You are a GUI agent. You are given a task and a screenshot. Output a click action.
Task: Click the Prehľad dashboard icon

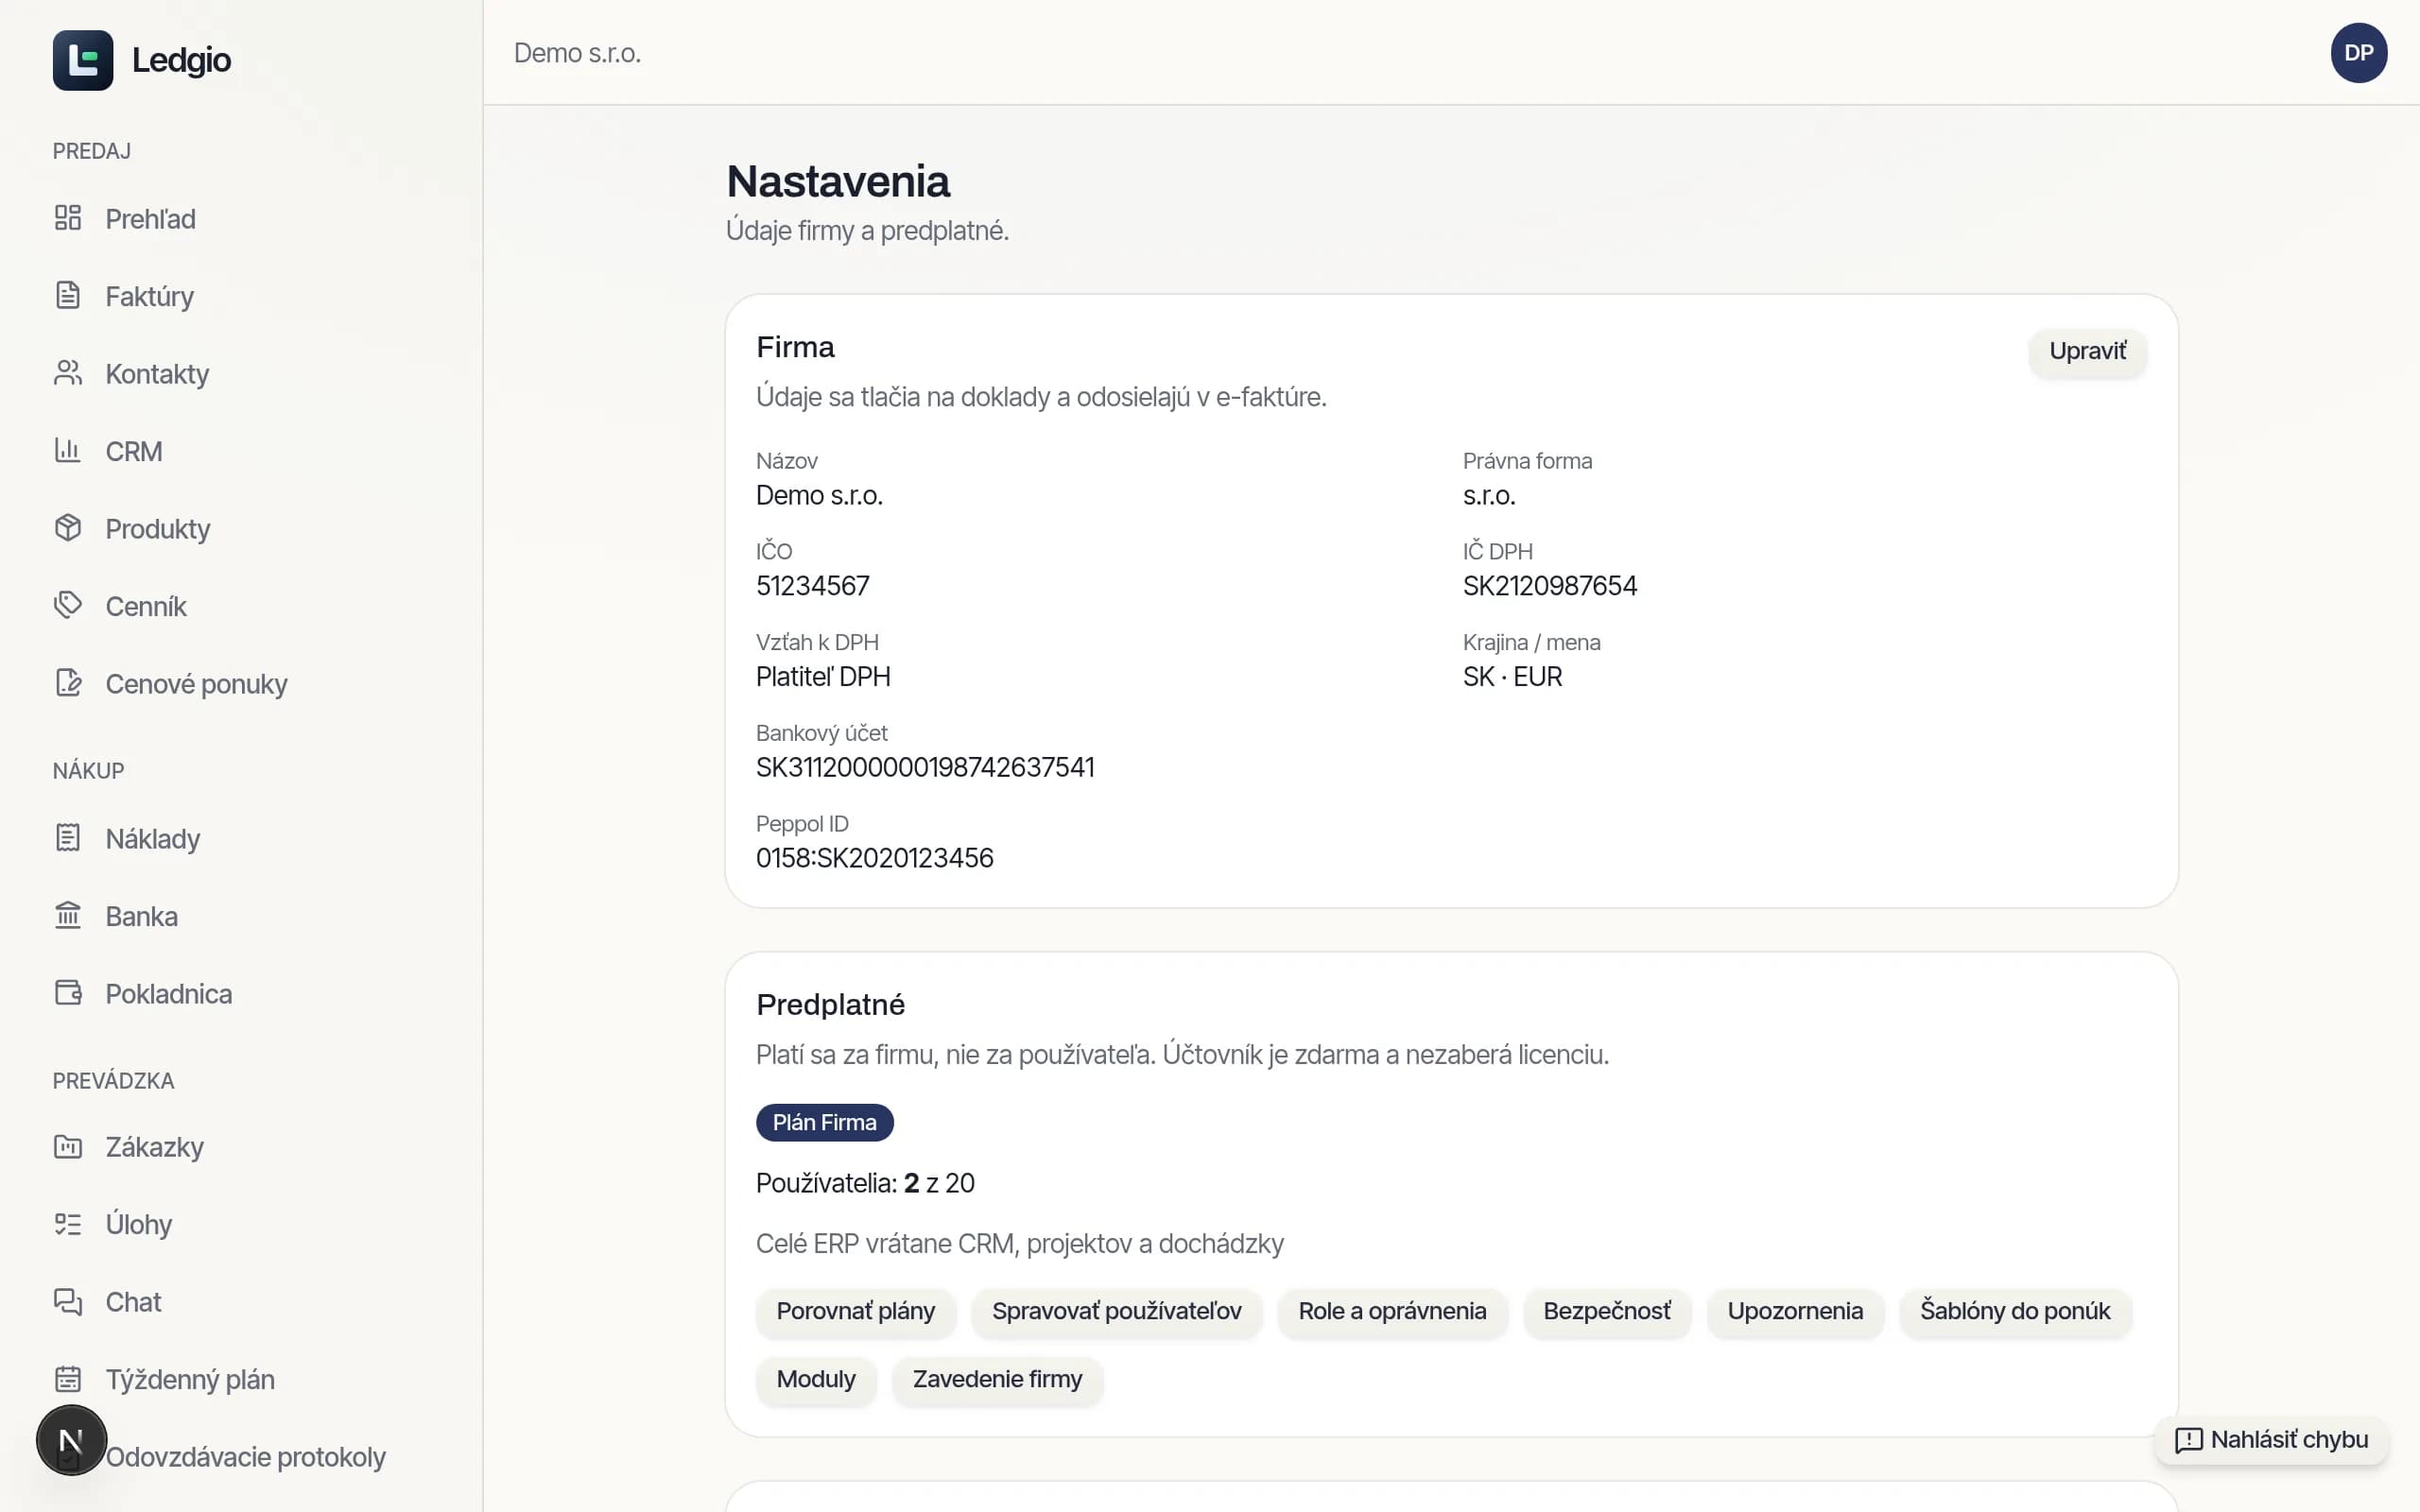pyautogui.click(x=68, y=218)
